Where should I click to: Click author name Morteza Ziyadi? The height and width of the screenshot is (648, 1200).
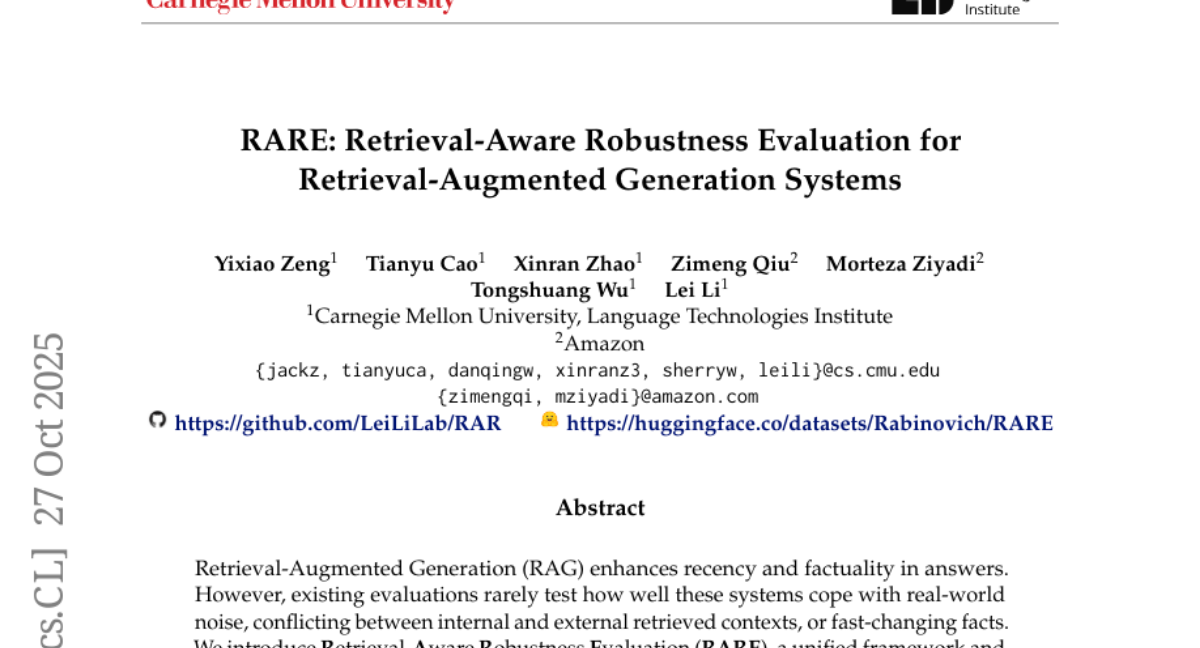point(901,264)
